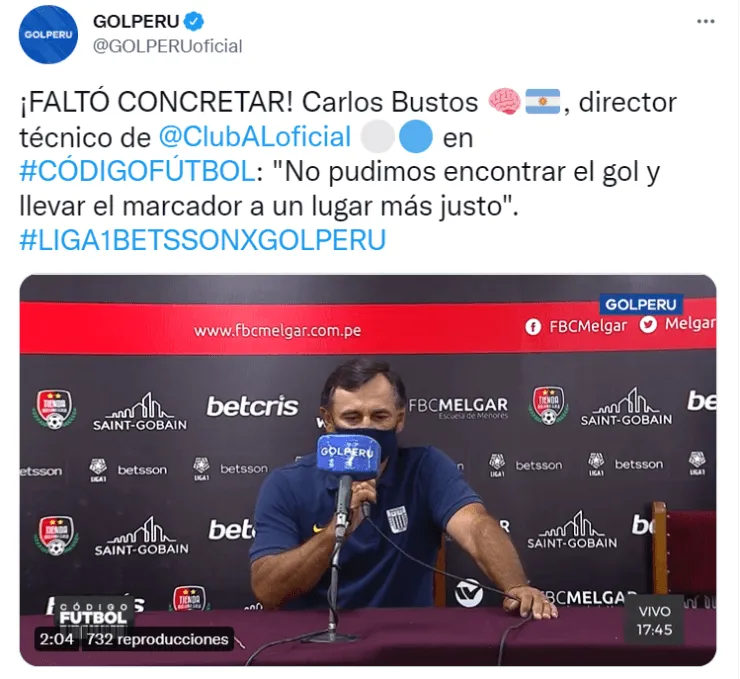
Task: Open the #CÓDIGOFÚTBOL hashtag
Action: click(x=137, y=171)
